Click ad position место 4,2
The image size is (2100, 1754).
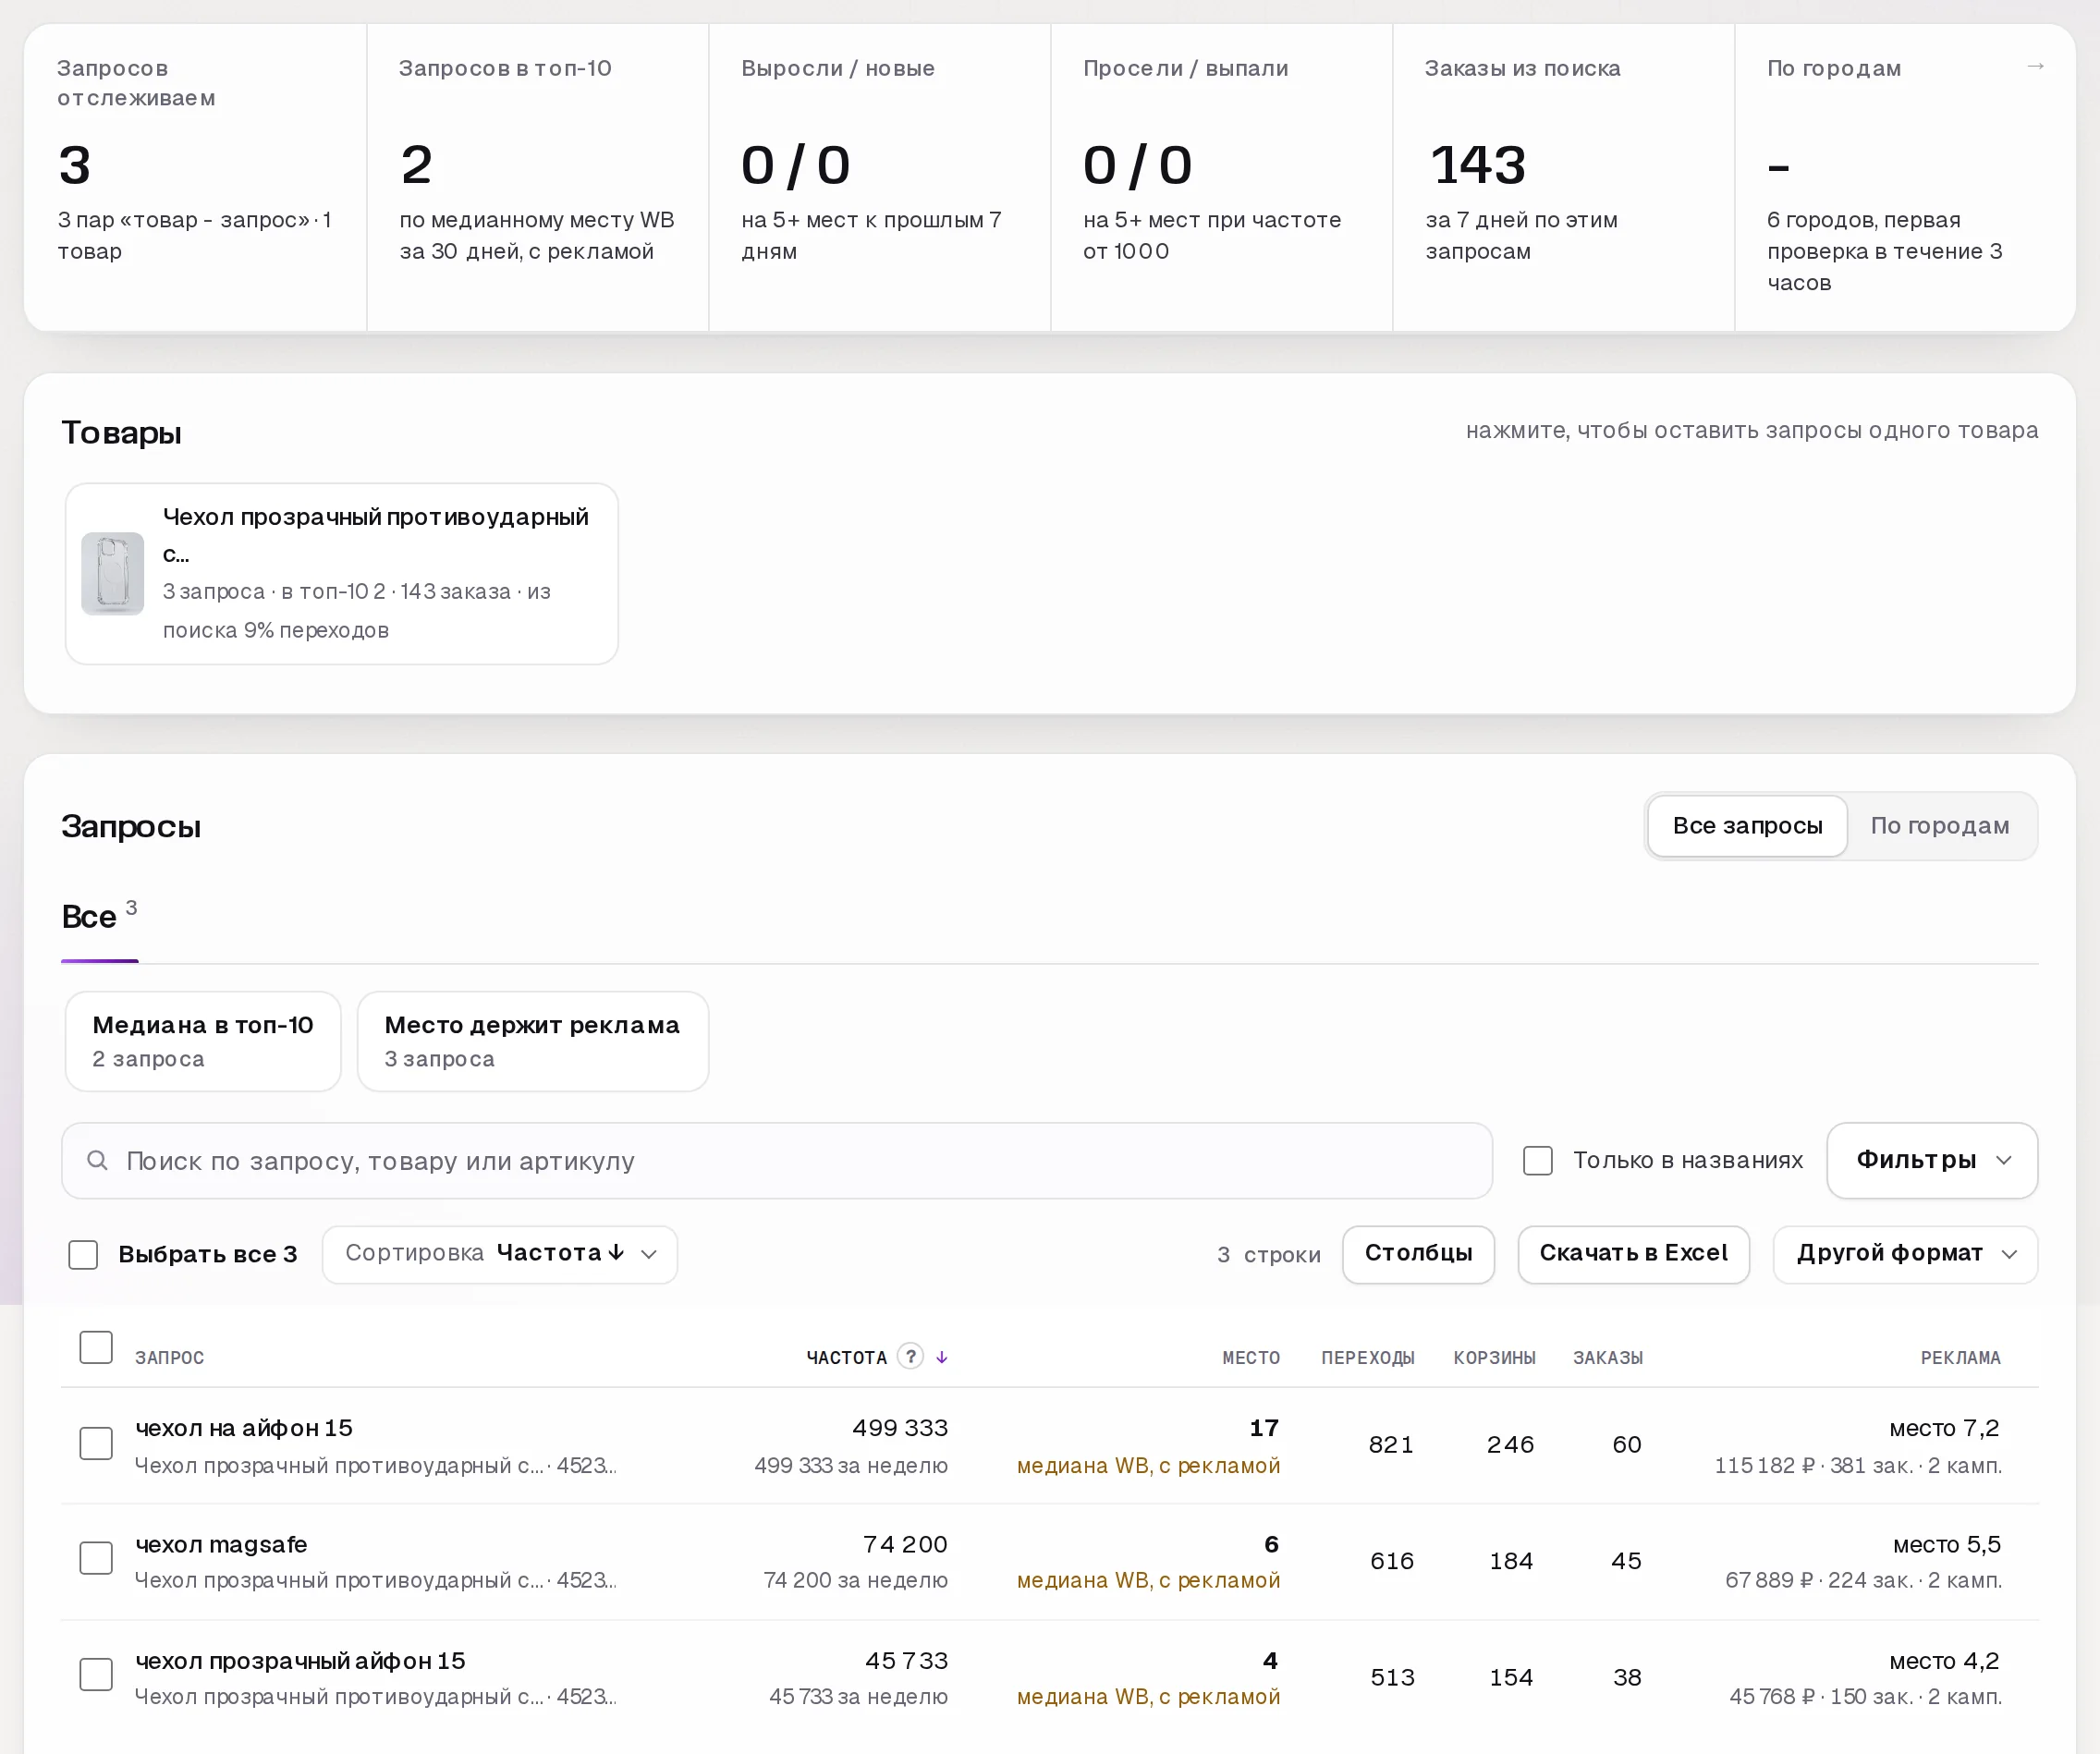[x=1945, y=1661]
